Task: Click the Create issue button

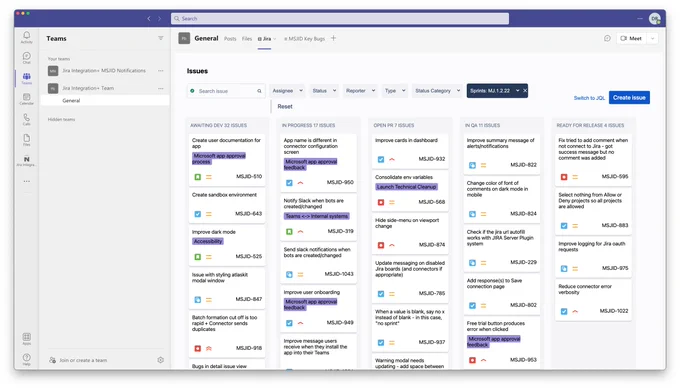Action: tap(629, 98)
